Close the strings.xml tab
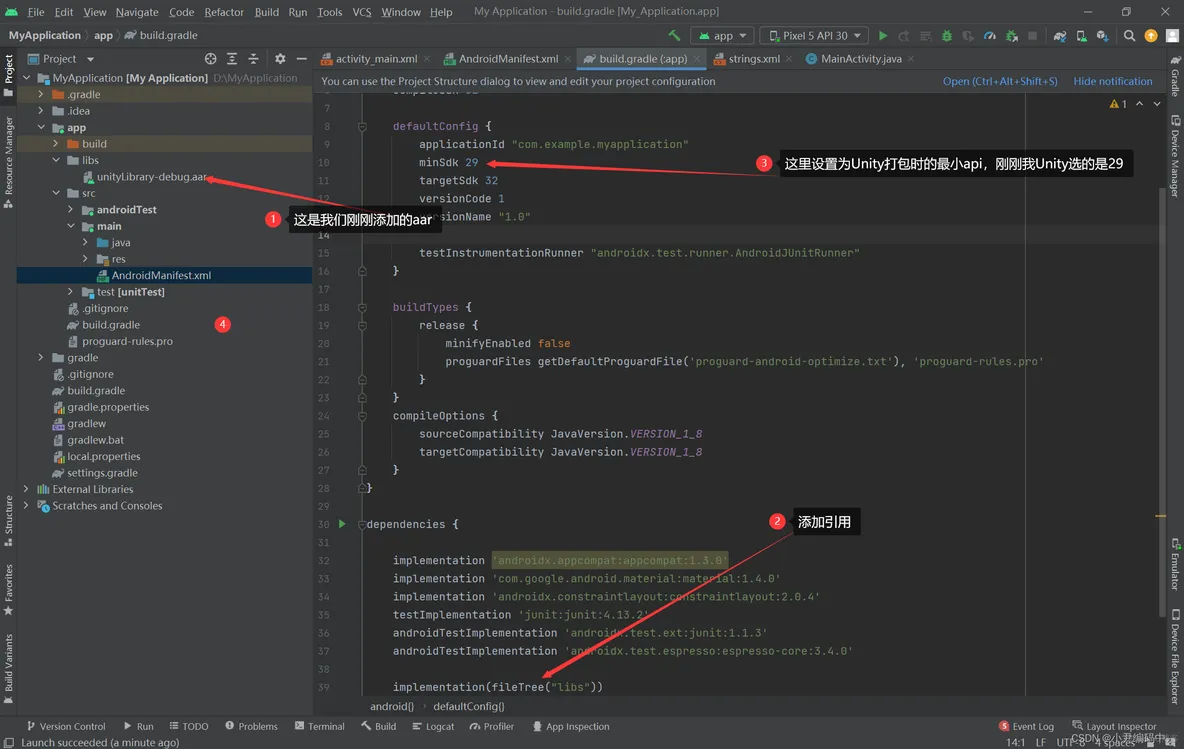The image size is (1184, 749). coord(789,58)
